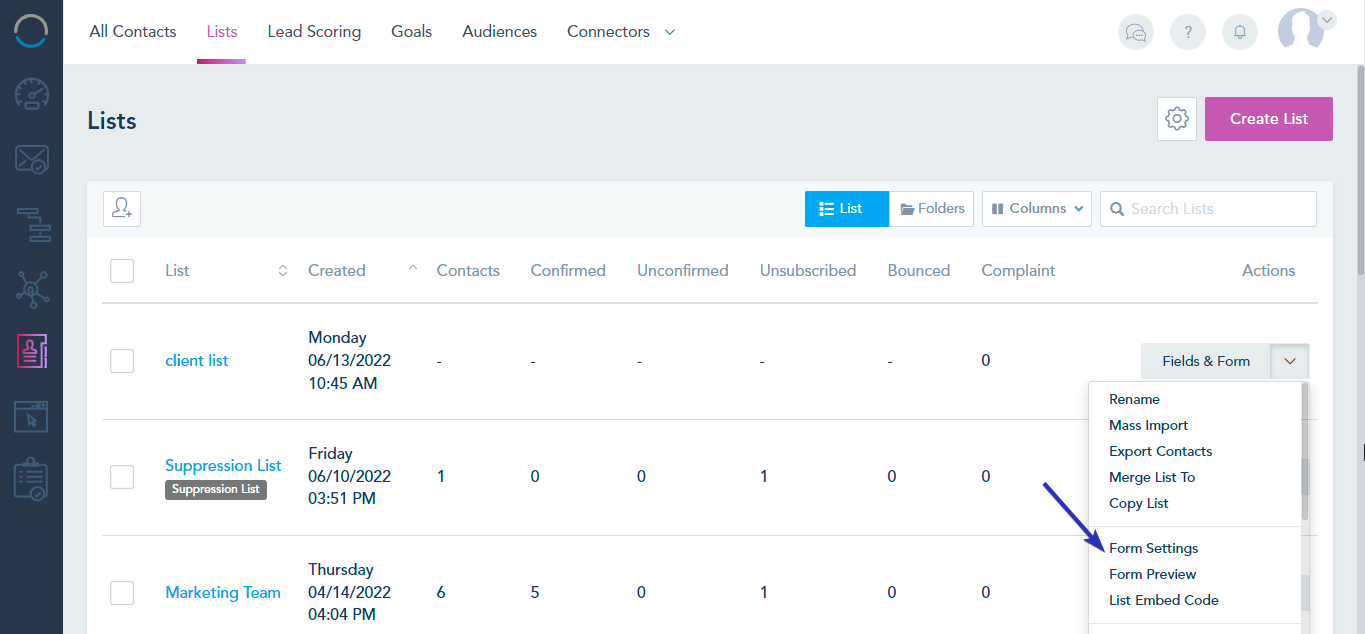The width and height of the screenshot is (1365, 634).
Task: Open the dashboard gauge icon in sidebar
Action: tap(32, 95)
